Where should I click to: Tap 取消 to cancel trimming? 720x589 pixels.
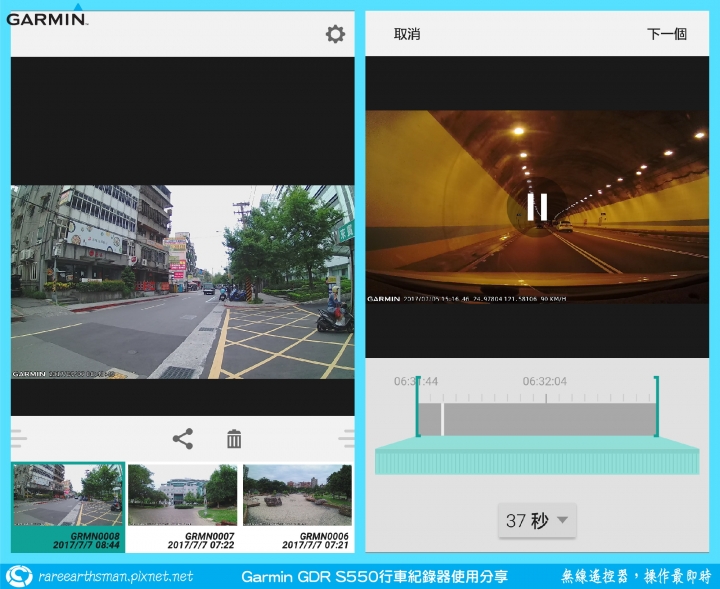coord(407,34)
